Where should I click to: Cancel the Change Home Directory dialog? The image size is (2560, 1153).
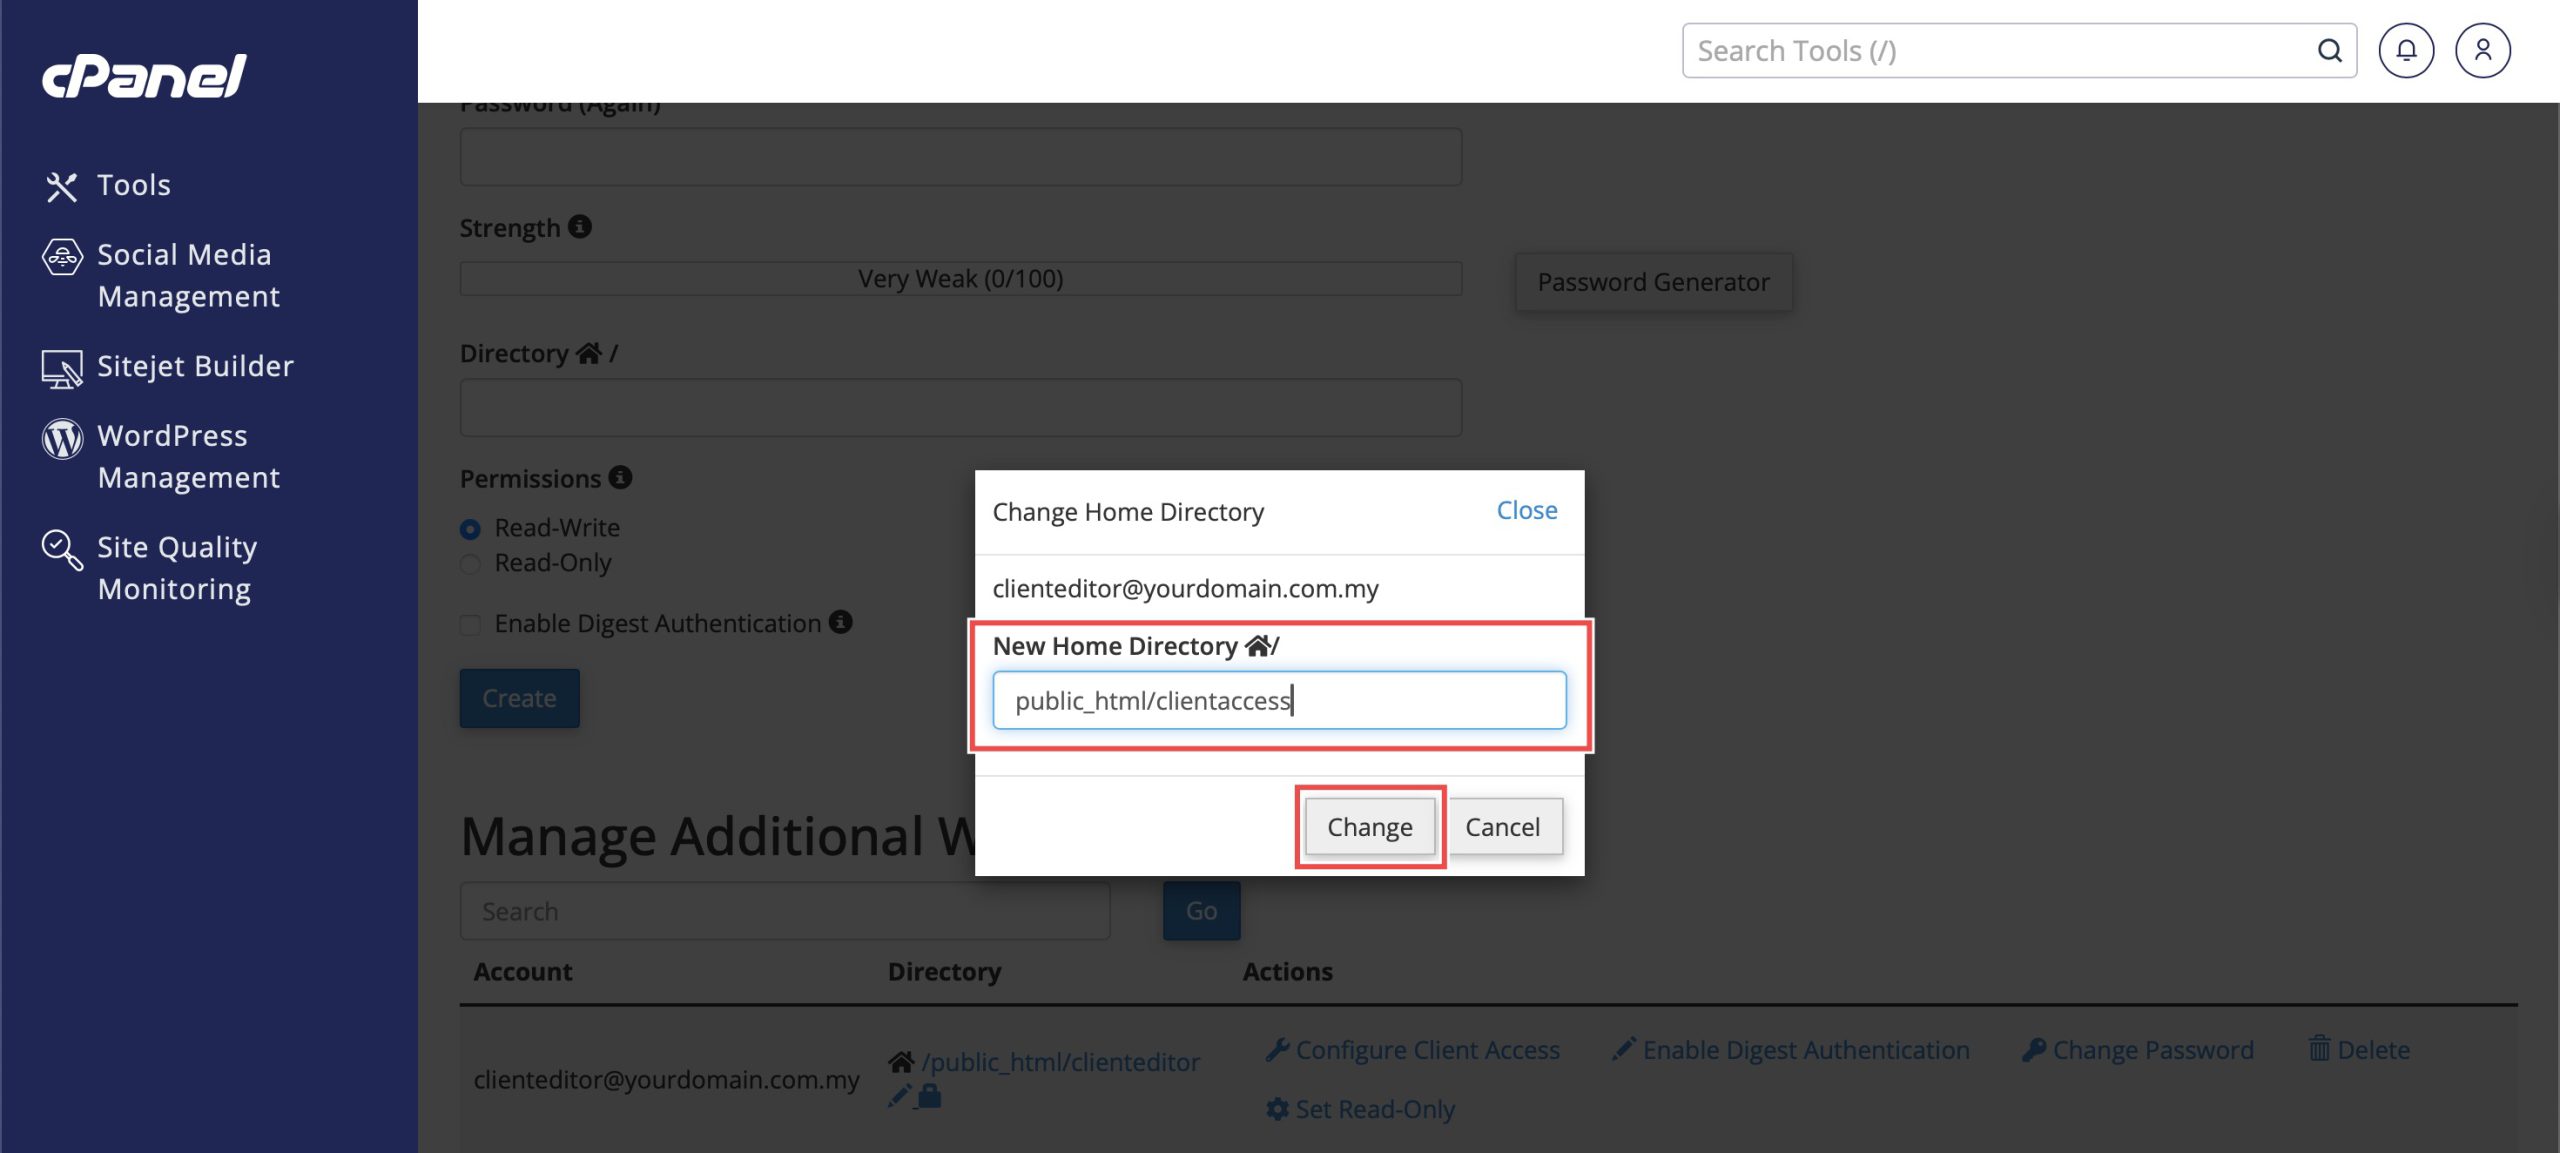coord(1502,827)
